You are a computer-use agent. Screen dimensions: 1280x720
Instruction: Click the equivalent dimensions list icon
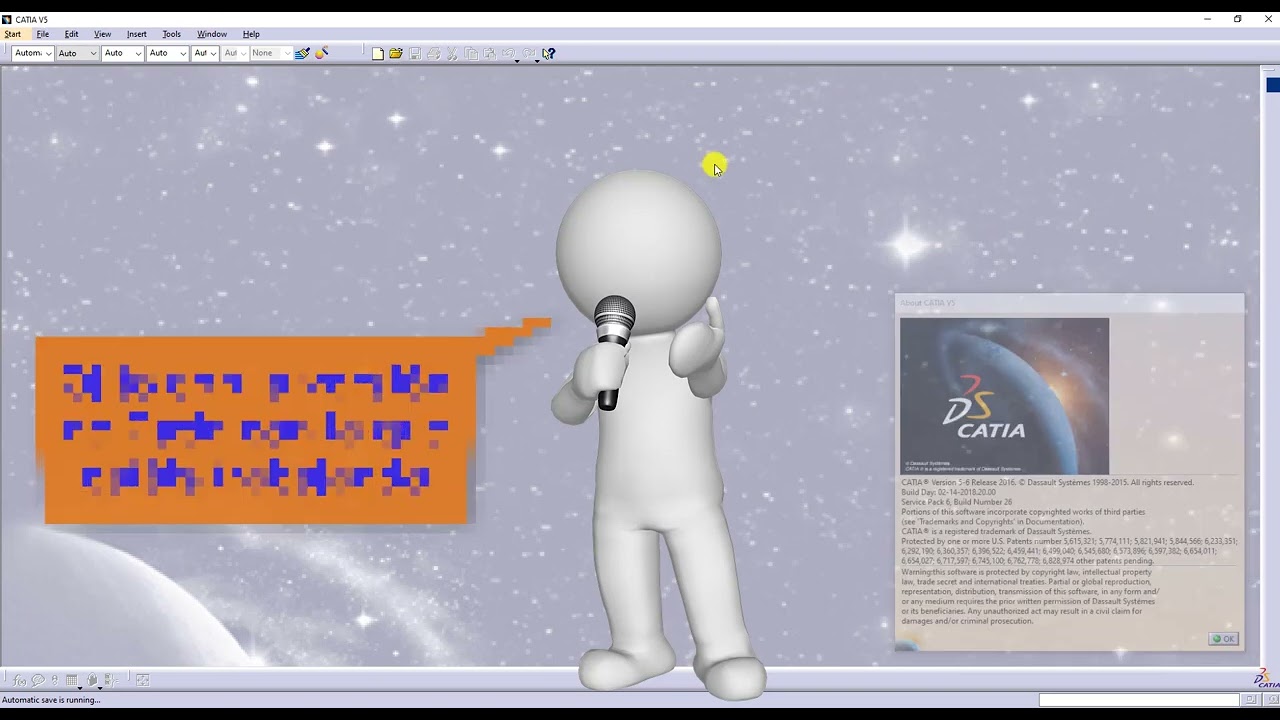pyautogui.click(x=111, y=680)
